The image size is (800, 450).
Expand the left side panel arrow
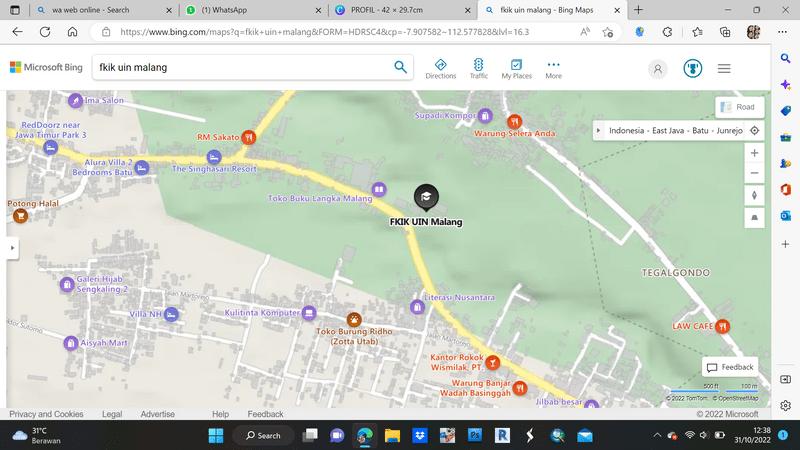coord(12,248)
